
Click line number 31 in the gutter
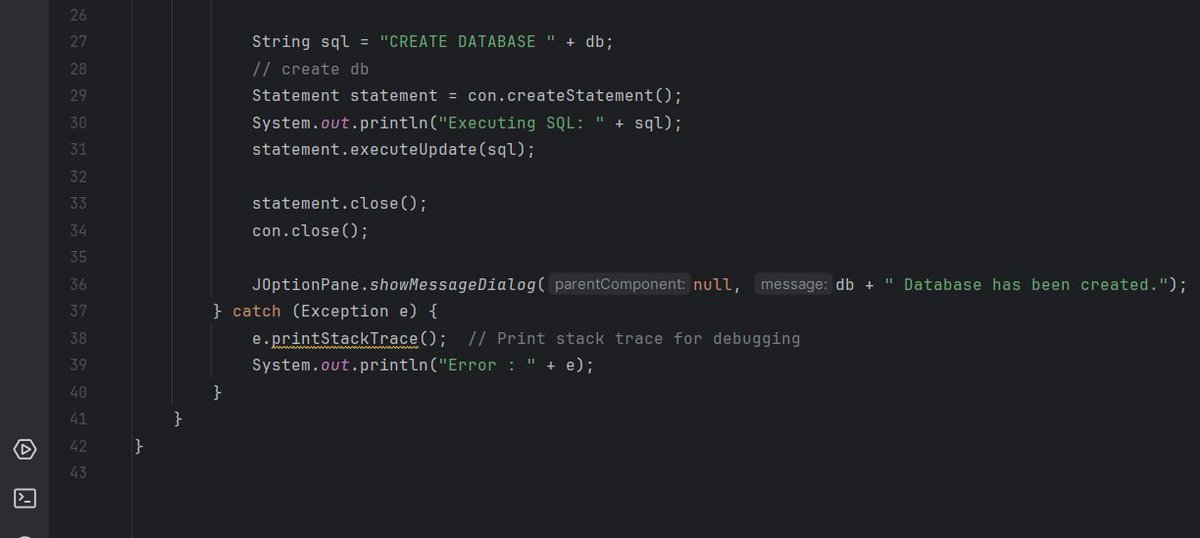click(78, 150)
